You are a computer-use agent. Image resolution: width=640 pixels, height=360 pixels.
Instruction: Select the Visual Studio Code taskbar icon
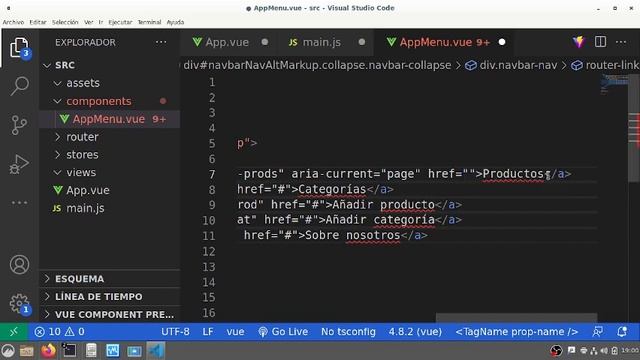(x=156, y=351)
